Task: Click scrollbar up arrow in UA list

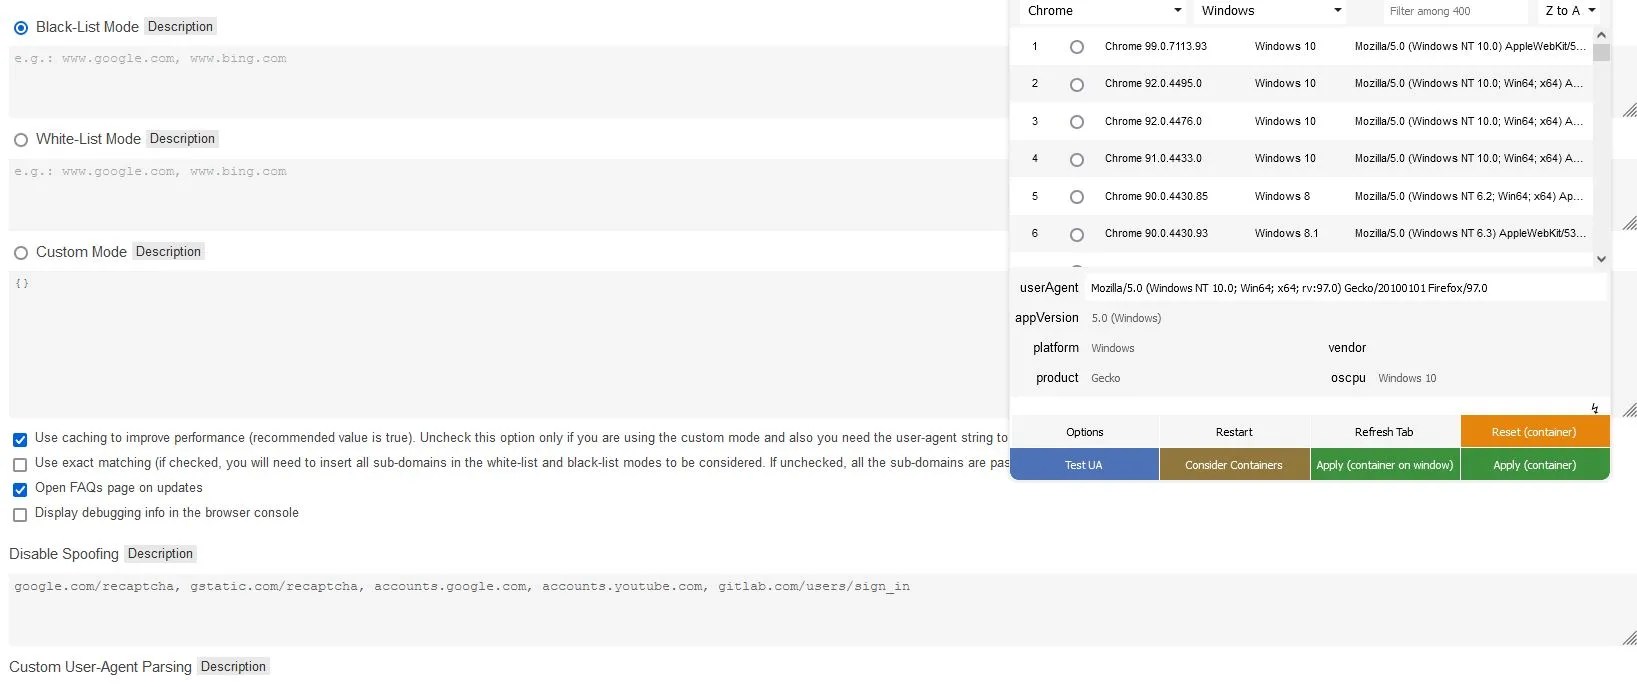Action: (1601, 35)
